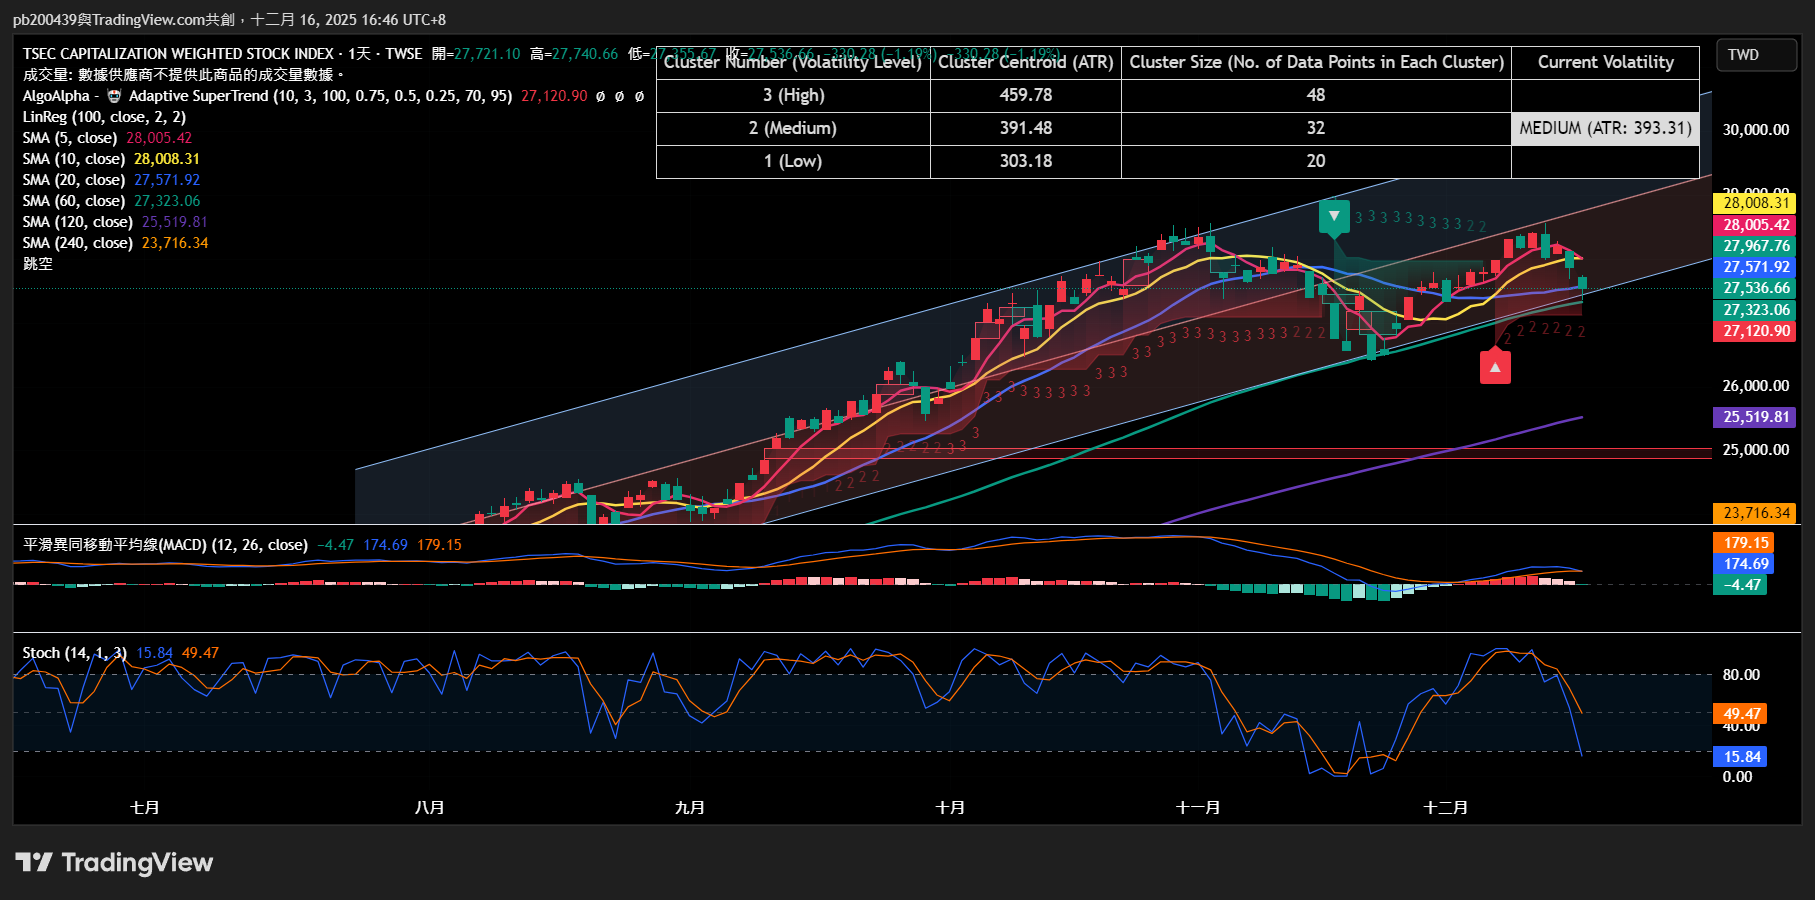Click the orange 23,716.34 price label

pos(1755,513)
